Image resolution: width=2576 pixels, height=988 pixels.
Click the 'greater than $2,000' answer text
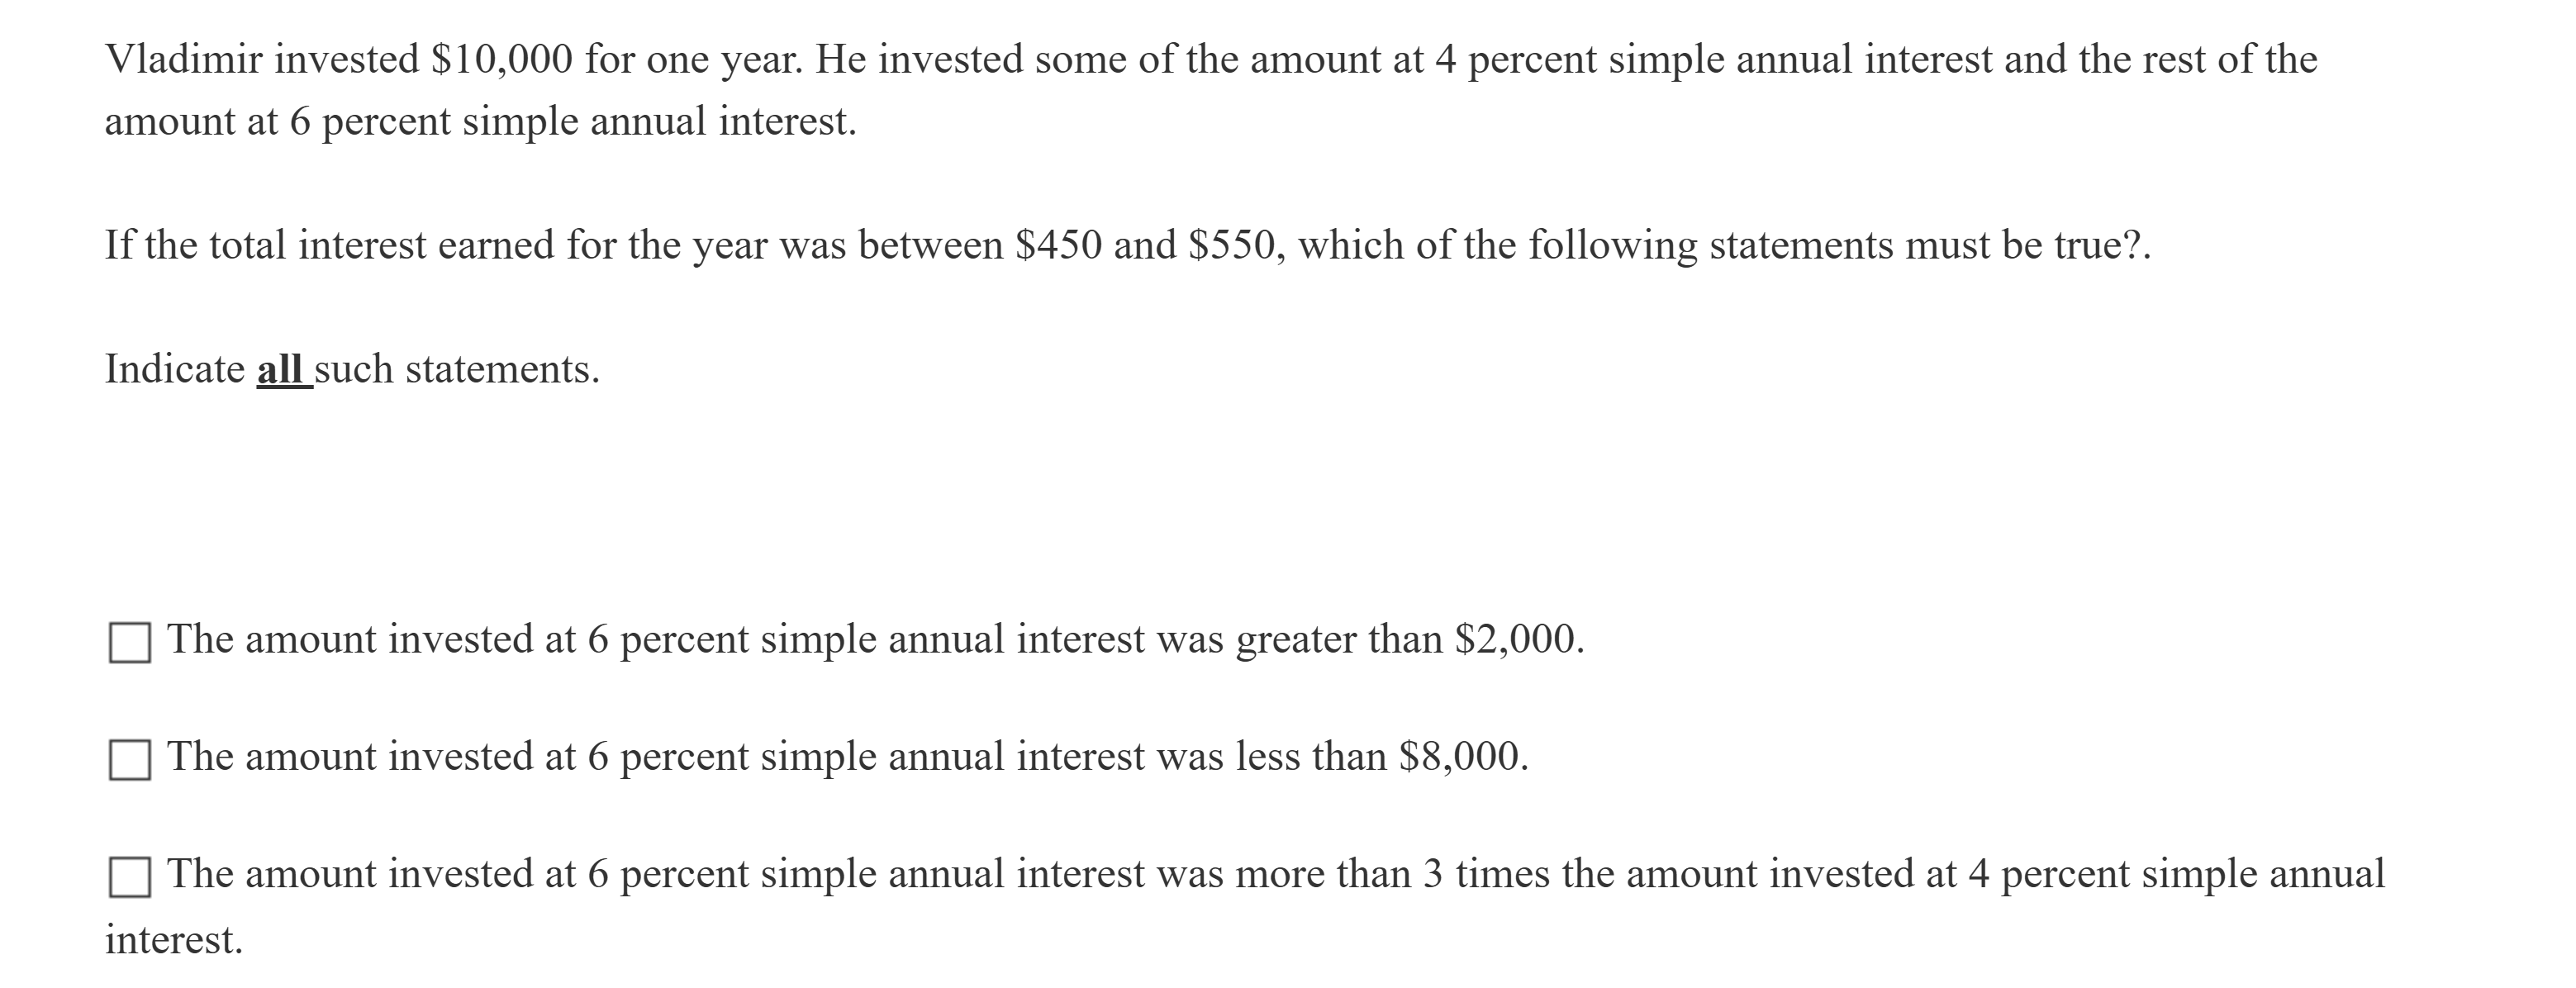click(x=875, y=640)
